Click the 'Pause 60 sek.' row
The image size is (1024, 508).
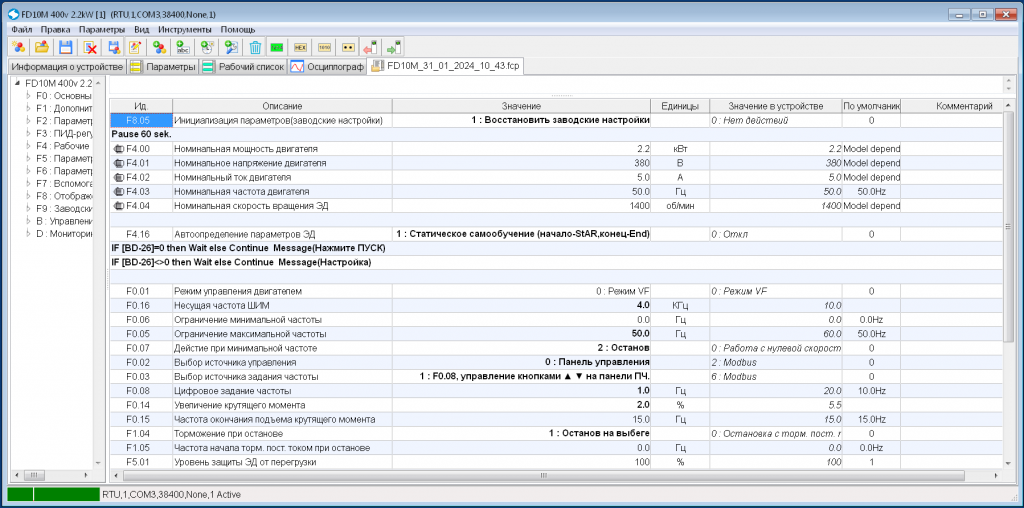(555, 135)
